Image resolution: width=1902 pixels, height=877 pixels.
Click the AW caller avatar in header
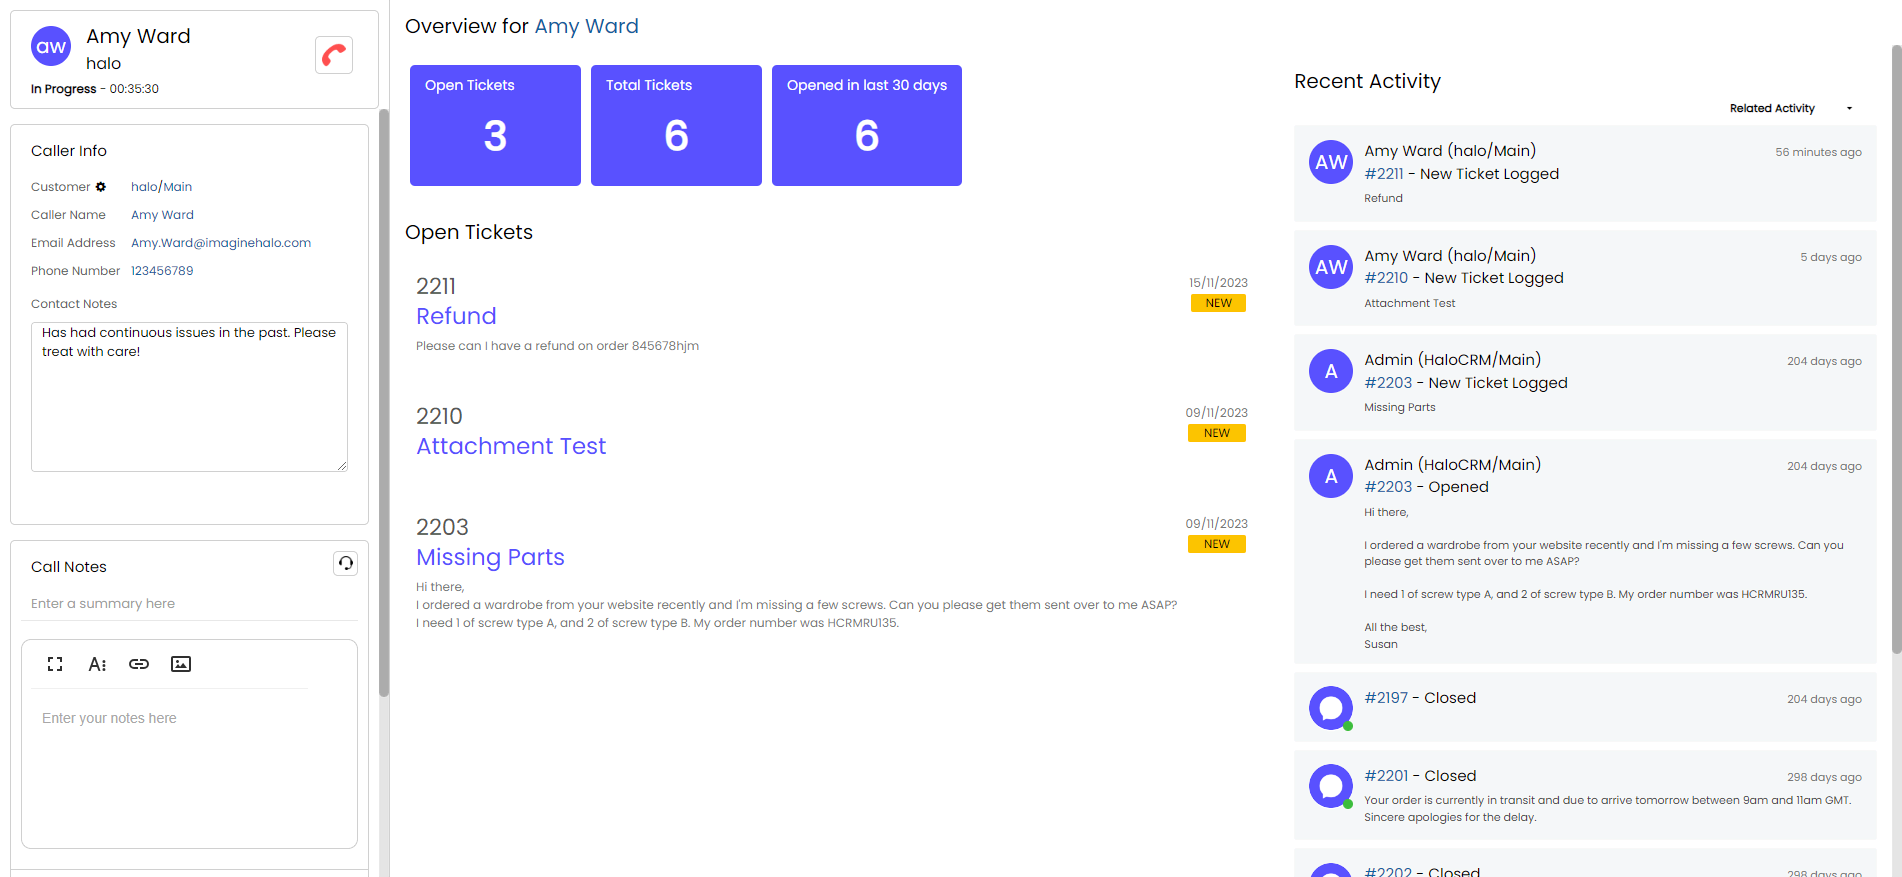[x=51, y=46]
